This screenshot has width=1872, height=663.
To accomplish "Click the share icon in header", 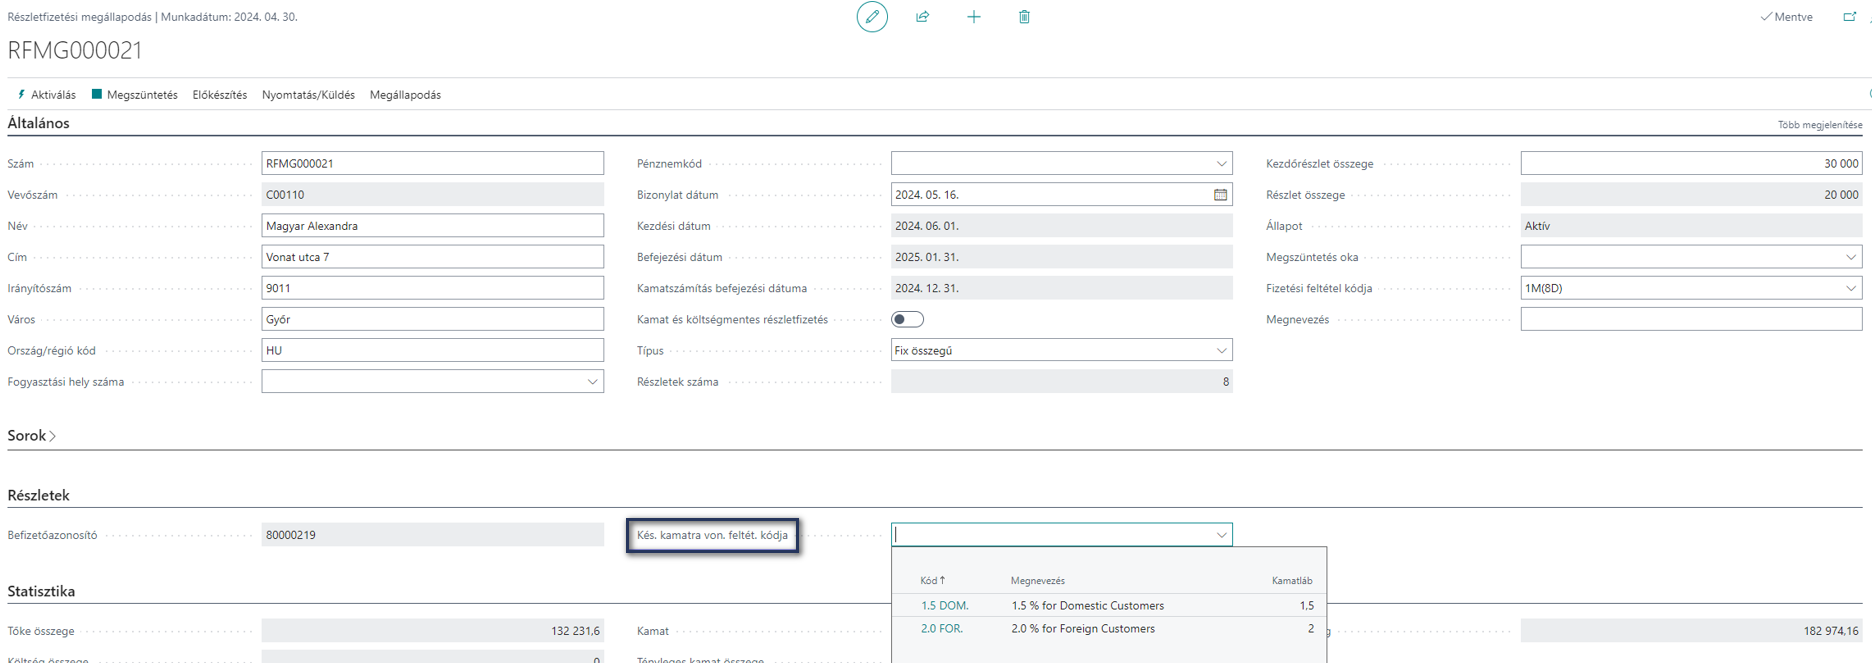I will pos(923,17).
